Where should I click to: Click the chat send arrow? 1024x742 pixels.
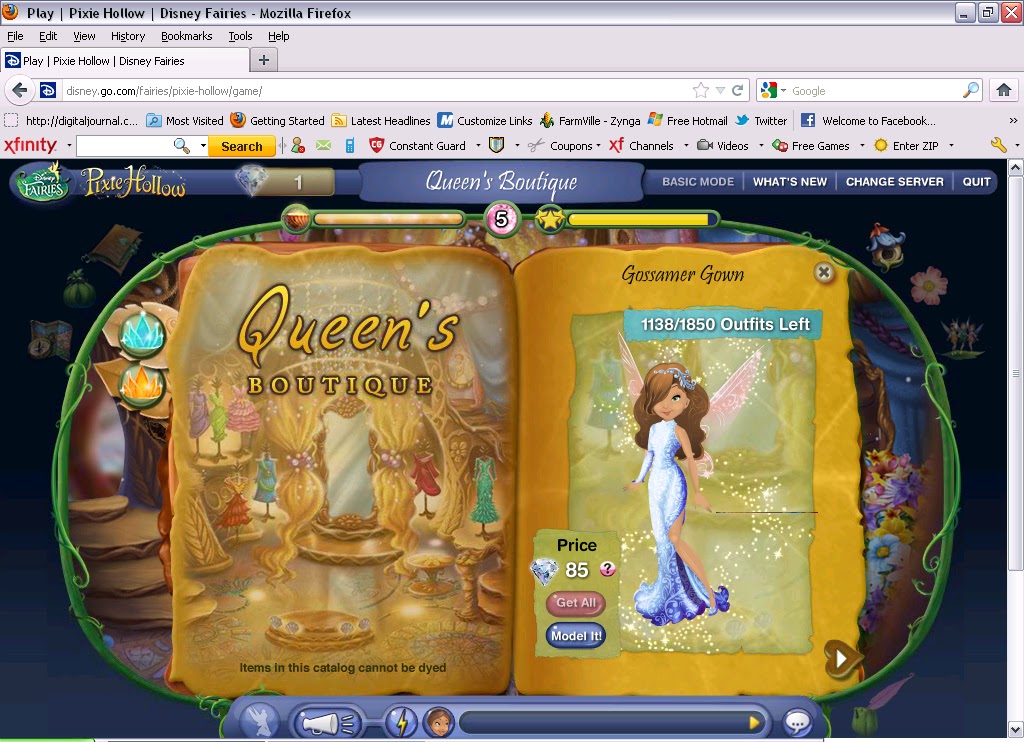pyautogui.click(x=754, y=722)
